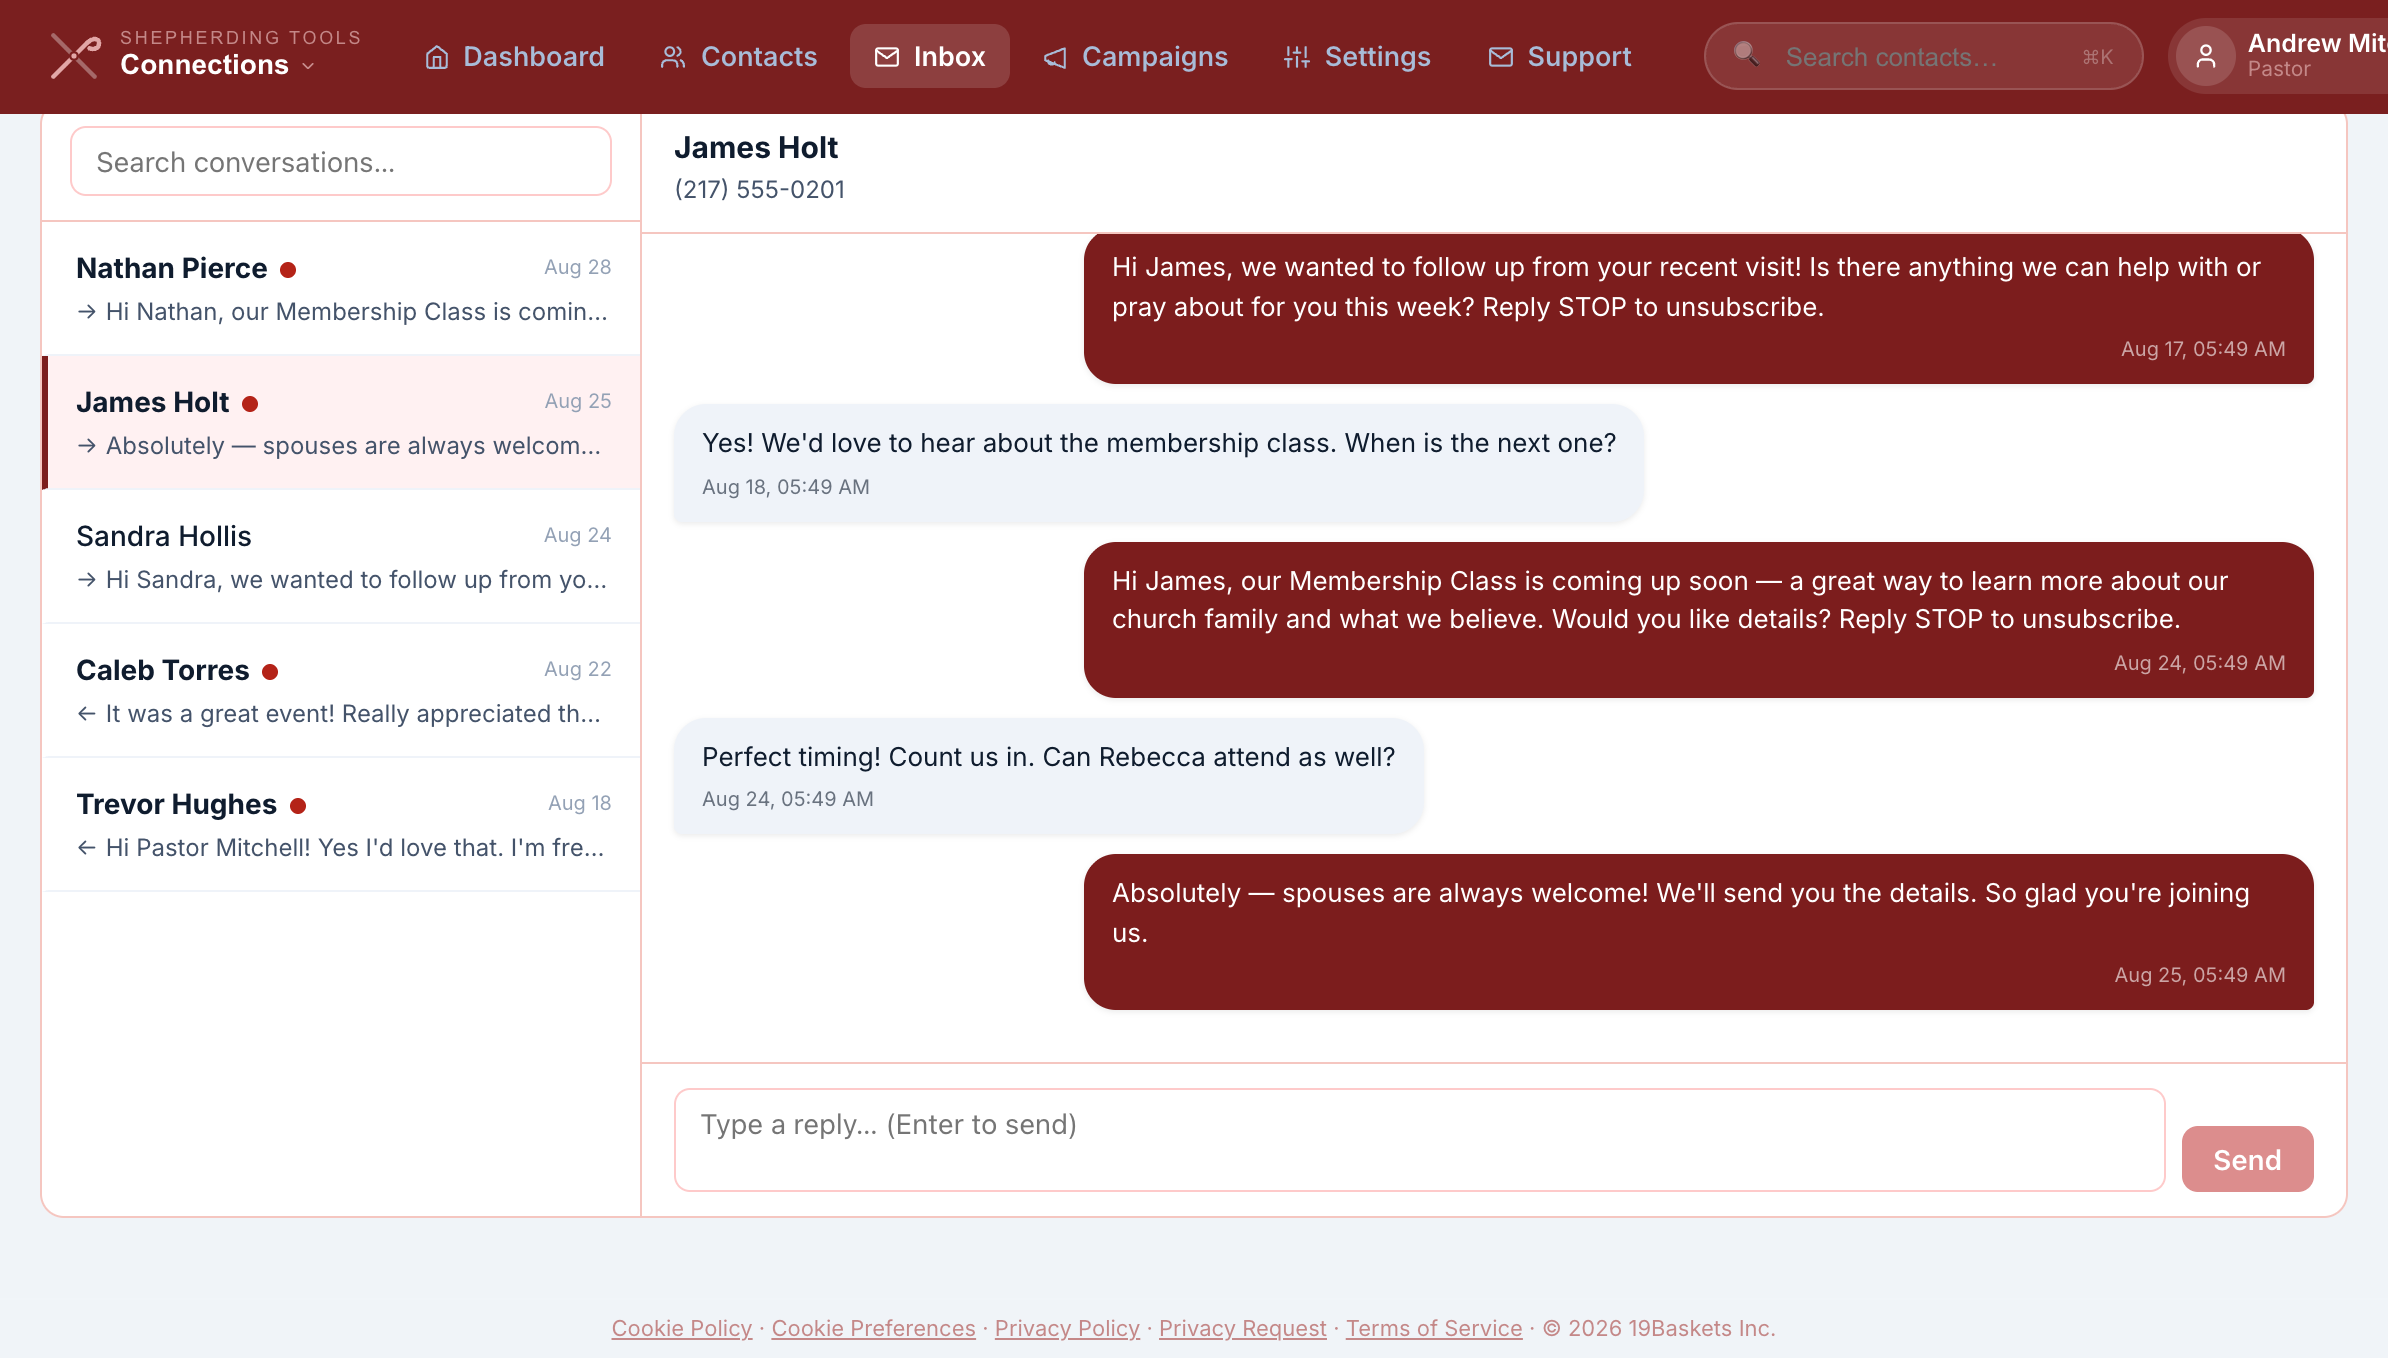
Task: Focus the Type a reply text box
Action: pyautogui.click(x=1420, y=1140)
